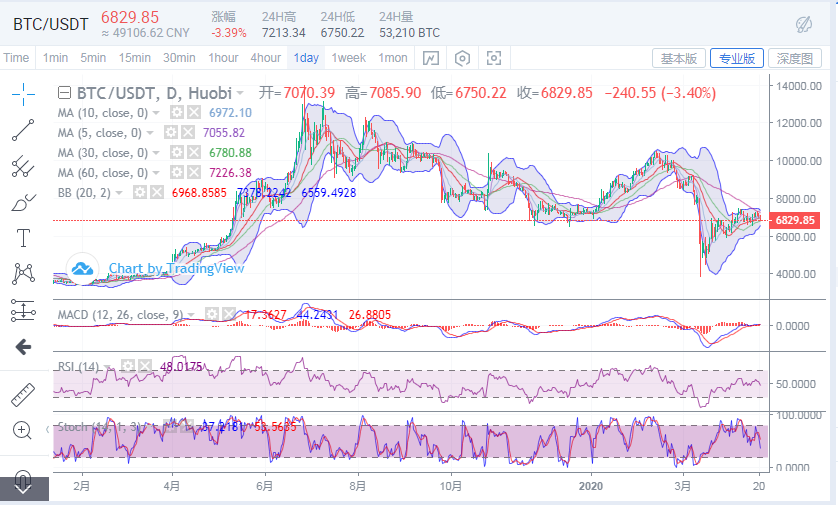Select the crosshair cursor tool

[24, 95]
